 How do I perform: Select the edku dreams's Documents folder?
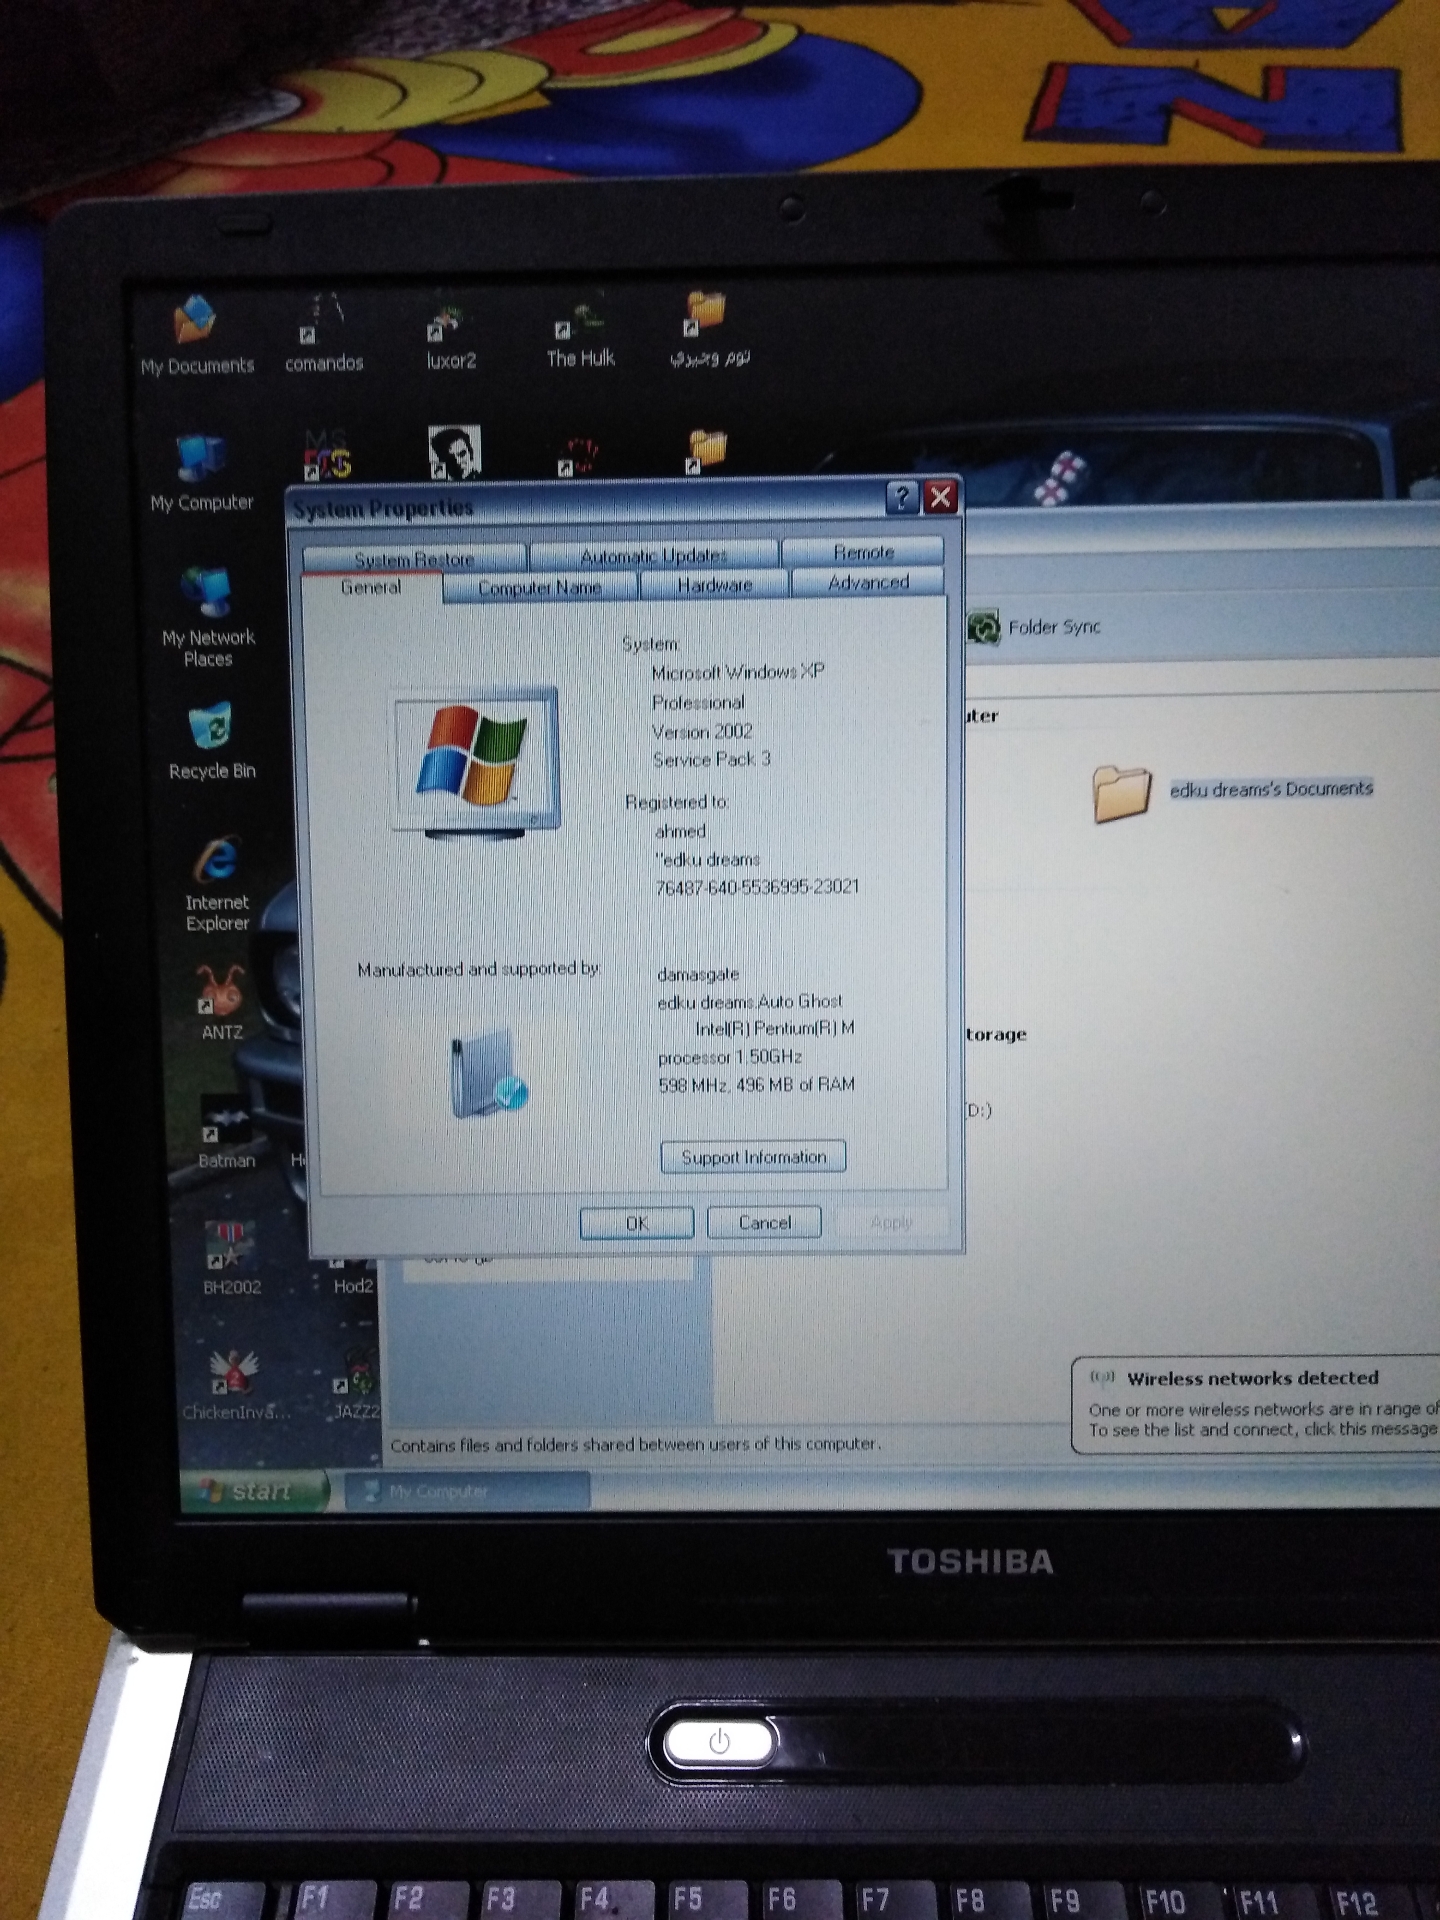pos(1233,791)
